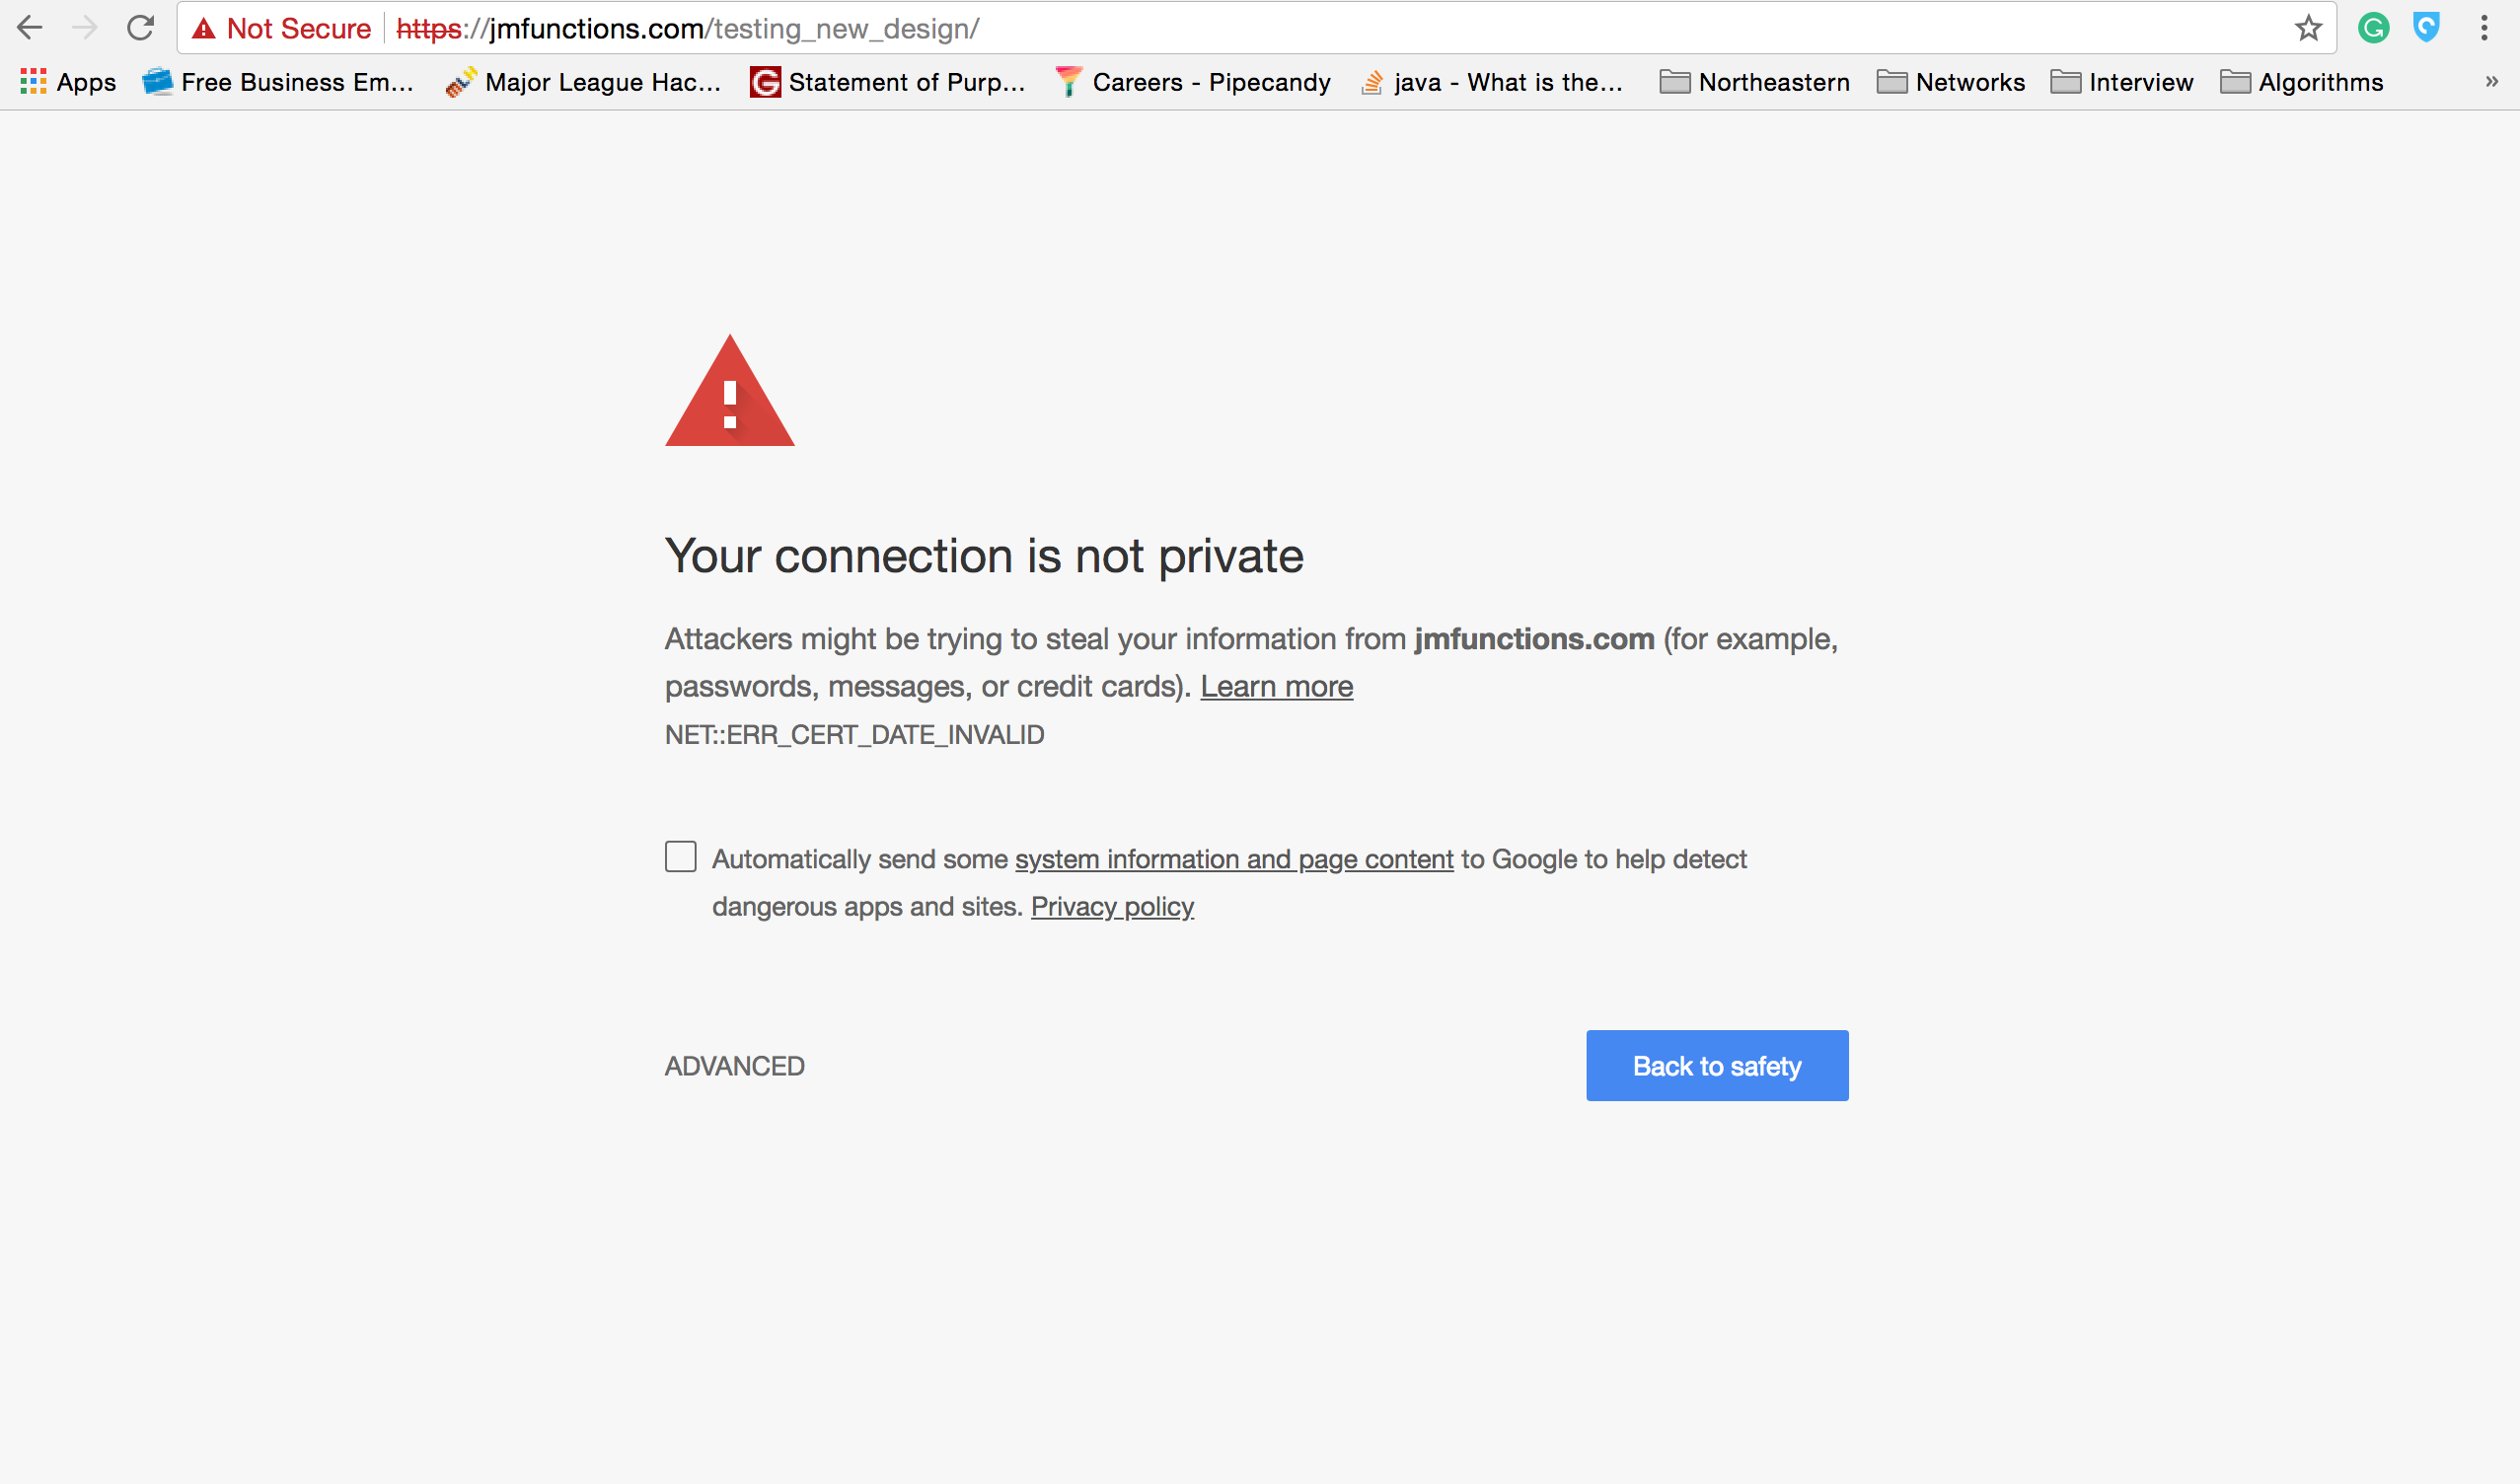This screenshot has width=2520, height=1484.
Task: Enable automatic reporting to Google checkbox
Action: coord(681,857)
